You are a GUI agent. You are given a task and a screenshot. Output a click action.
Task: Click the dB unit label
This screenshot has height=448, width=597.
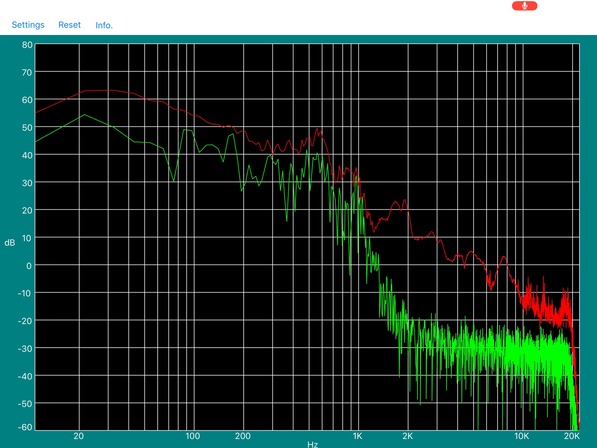[x=10, y=242]
